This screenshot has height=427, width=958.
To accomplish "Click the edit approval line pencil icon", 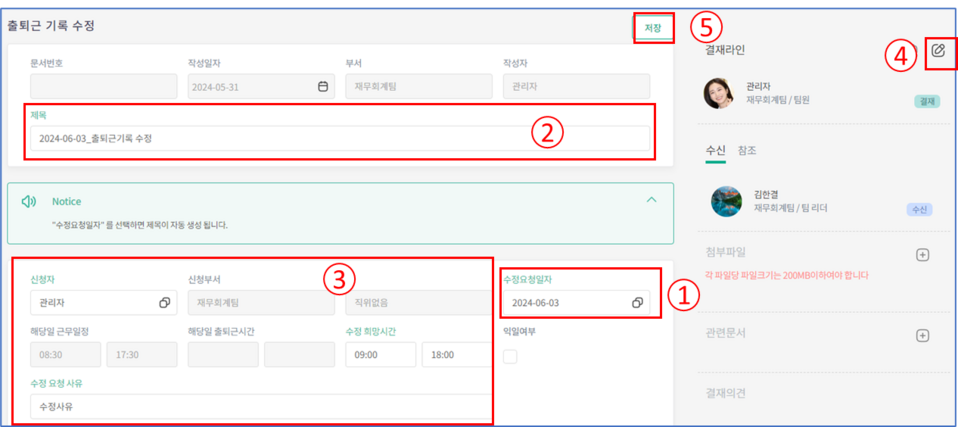I will click(938, 51).
